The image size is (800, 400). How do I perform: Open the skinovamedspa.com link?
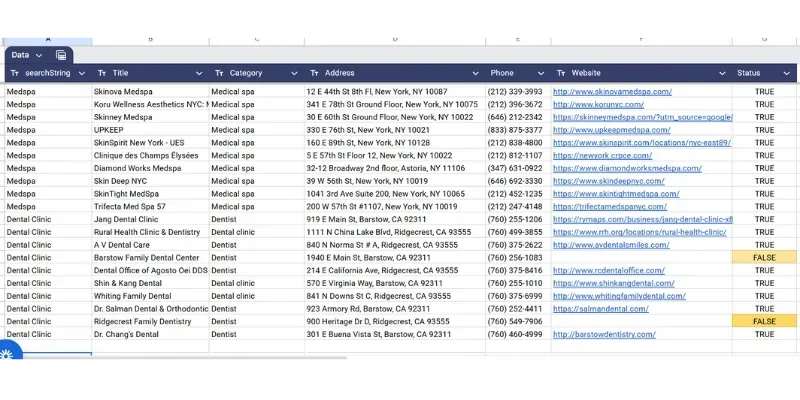tap(612, 92)
